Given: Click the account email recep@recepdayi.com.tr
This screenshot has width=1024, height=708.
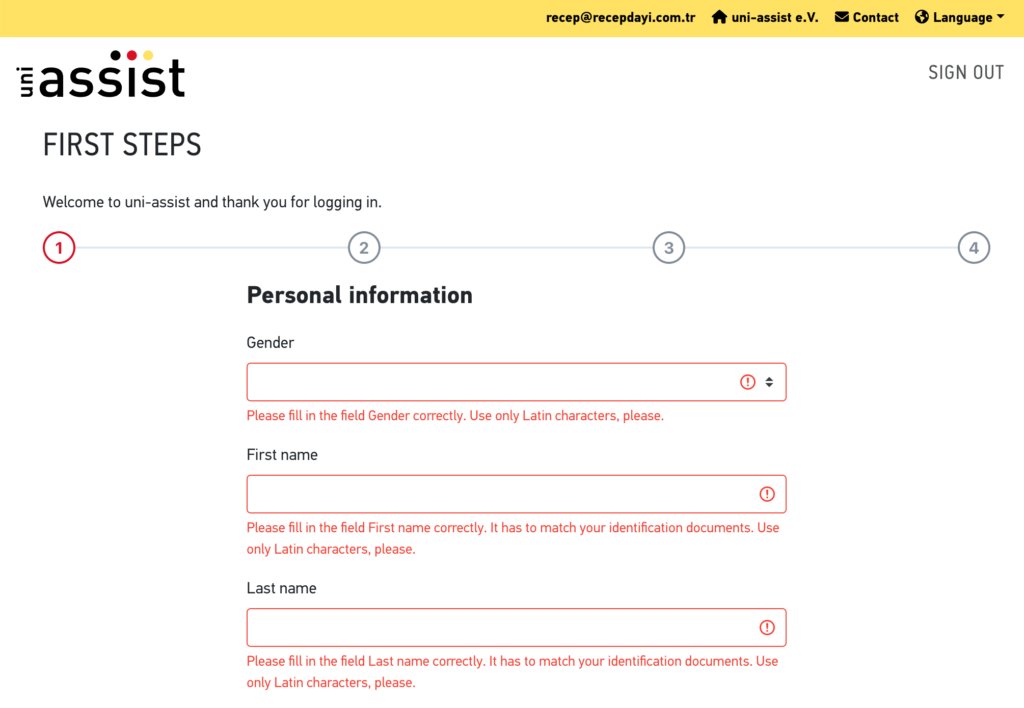Looking at the screenshot, I should coord(620,17).
